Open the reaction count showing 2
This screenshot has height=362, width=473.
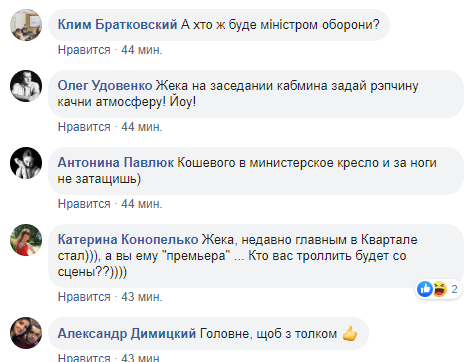(454, 289)
